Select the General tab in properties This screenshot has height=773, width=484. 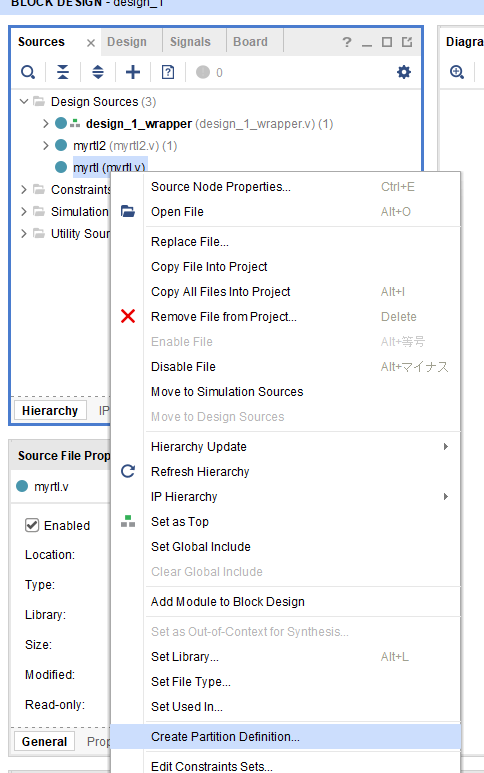click(44, 741)
